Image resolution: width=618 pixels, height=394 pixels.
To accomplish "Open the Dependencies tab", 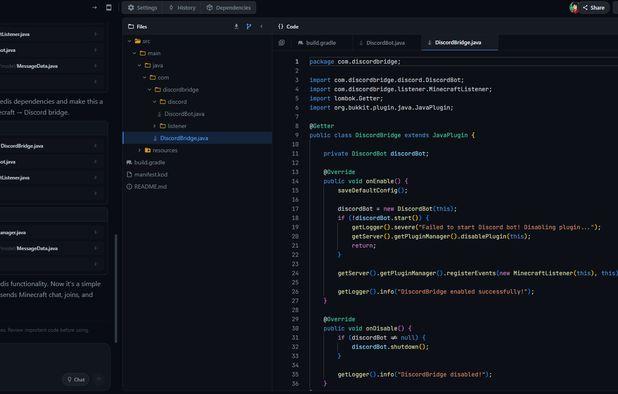I will click(x=229, y=7).
